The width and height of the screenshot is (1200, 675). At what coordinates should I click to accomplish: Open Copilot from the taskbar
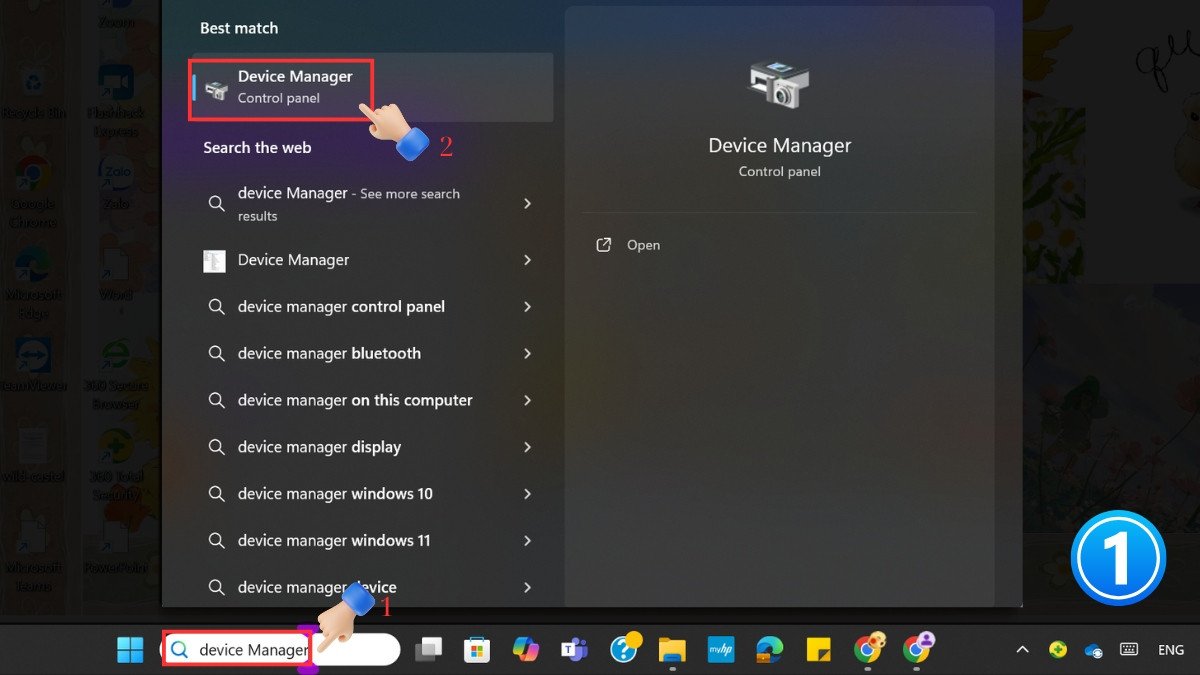524,649
